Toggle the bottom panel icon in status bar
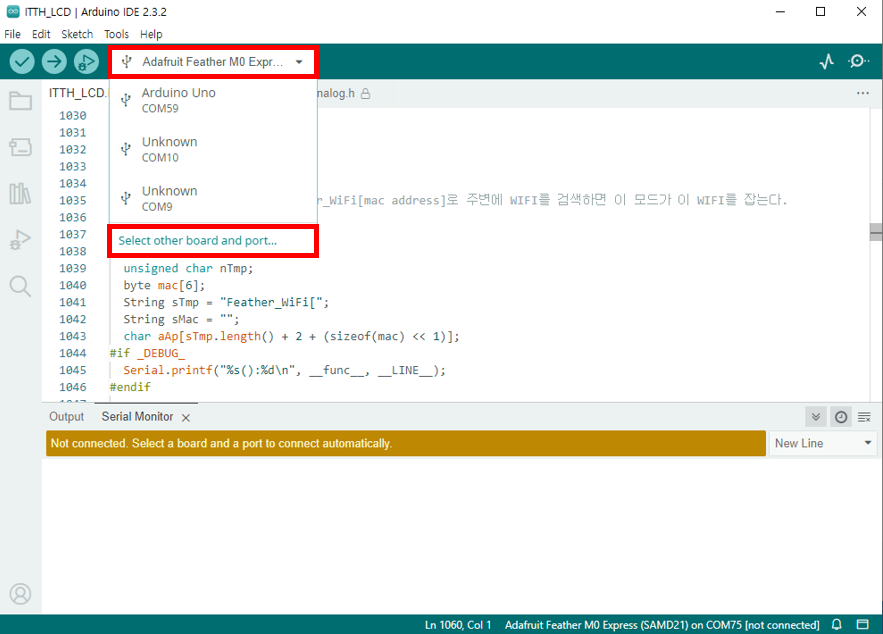This screenshot has width=883, height=634. pyautogui.click(x=863, y=624)
